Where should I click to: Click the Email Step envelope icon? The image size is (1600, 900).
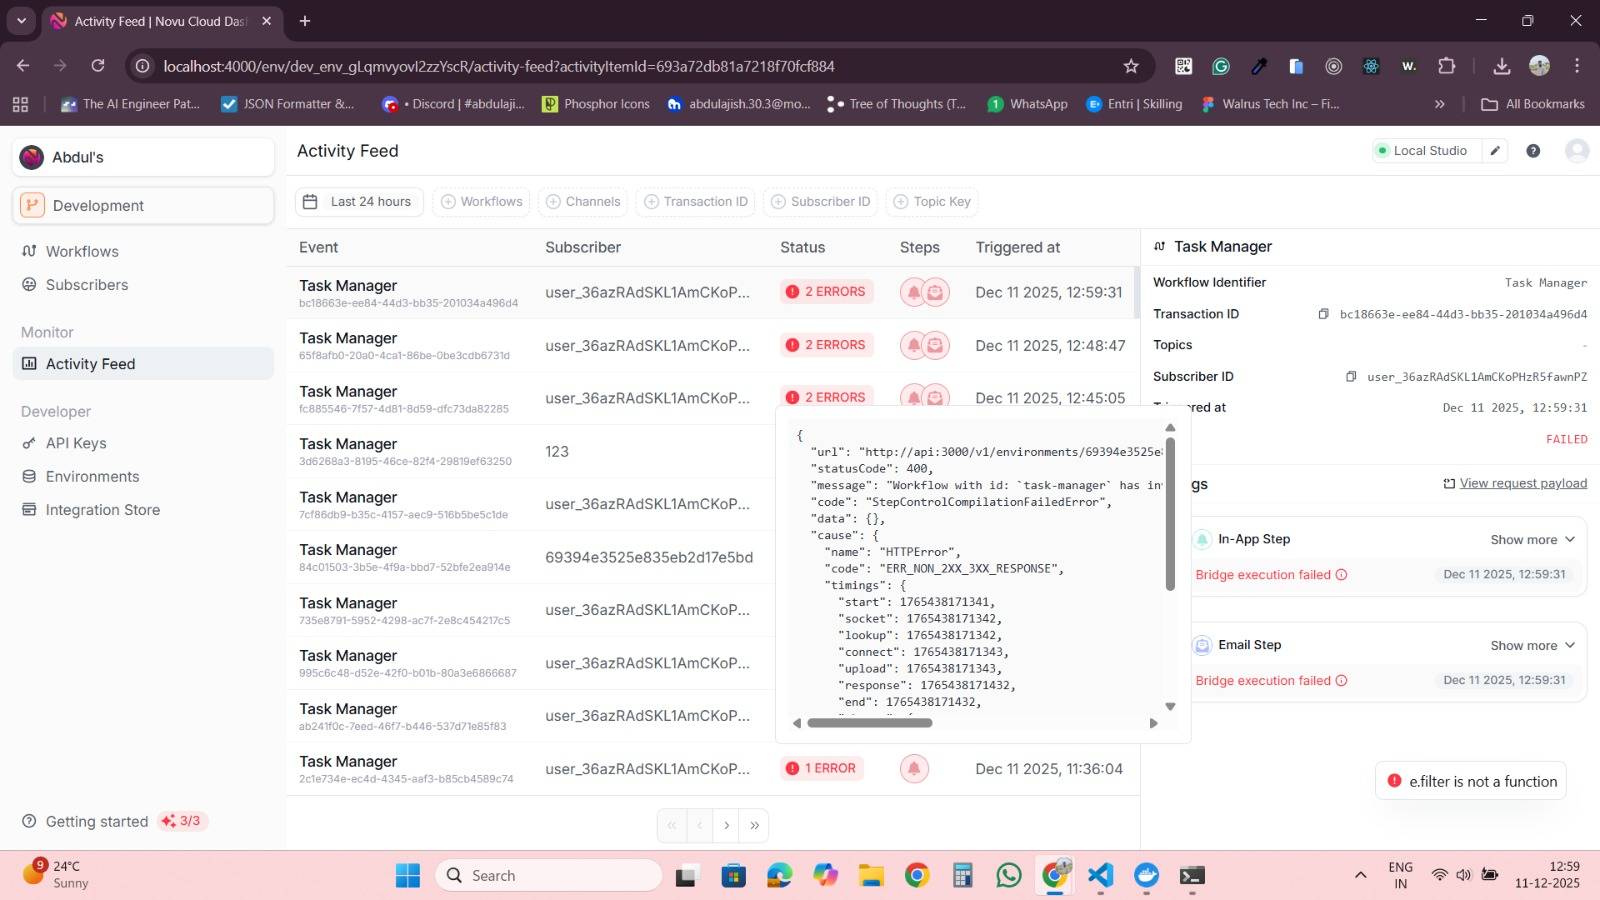1202,645
